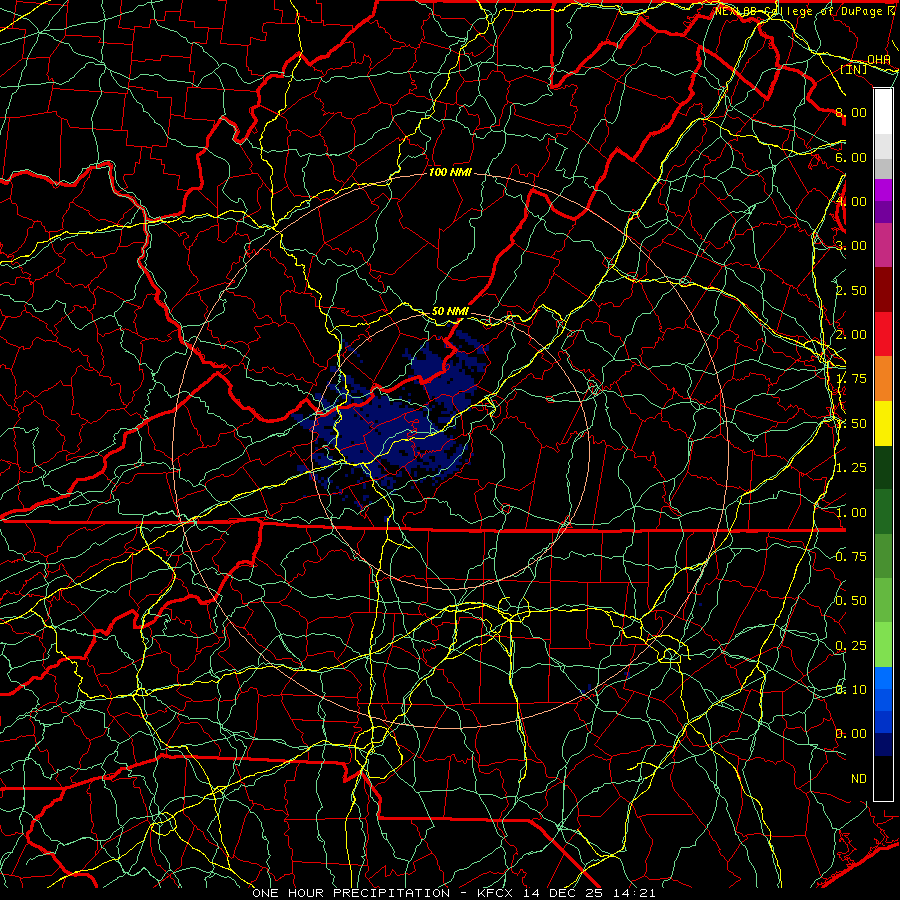
Task: Click the 0.75 legend value
Action: tap(851, 557)
